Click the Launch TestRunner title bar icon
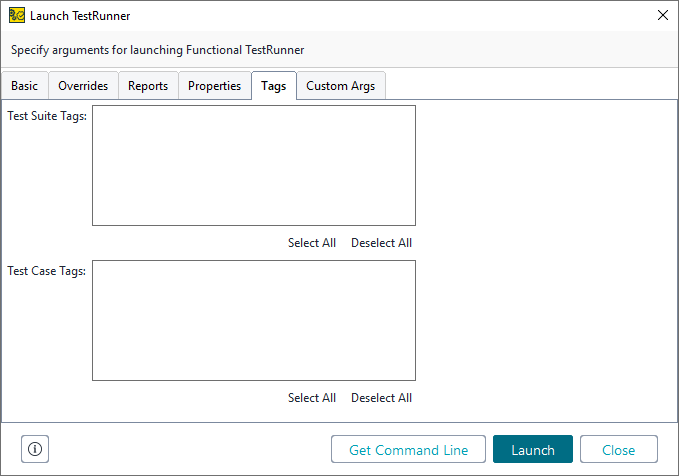The width and height of the screenshot is (679, 476). coord(17,15)
